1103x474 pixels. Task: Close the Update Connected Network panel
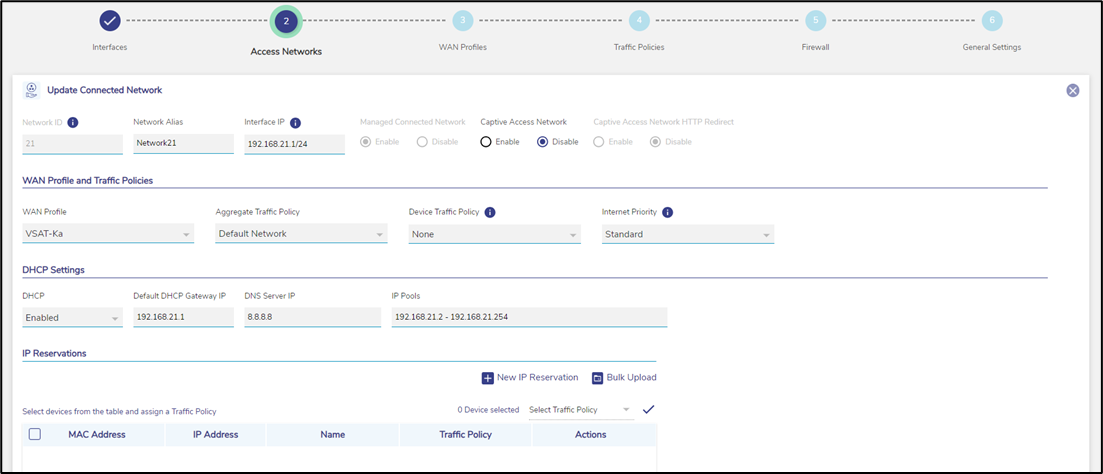click(x=1073, y=90)
